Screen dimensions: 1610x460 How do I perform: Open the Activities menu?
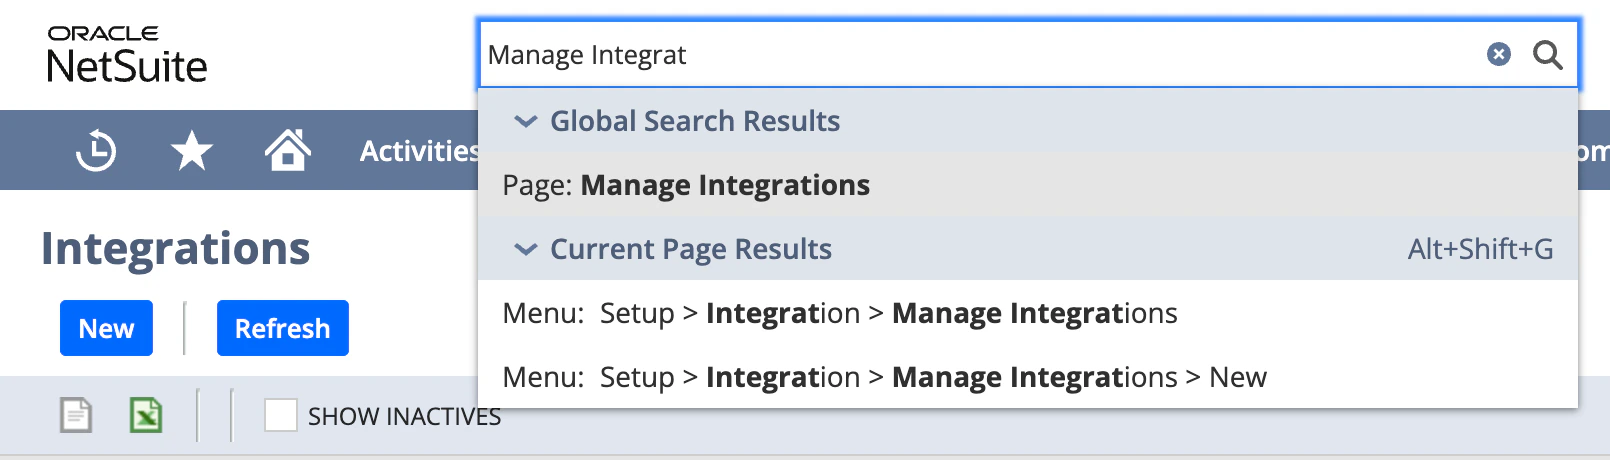click(x=419, y=151)
